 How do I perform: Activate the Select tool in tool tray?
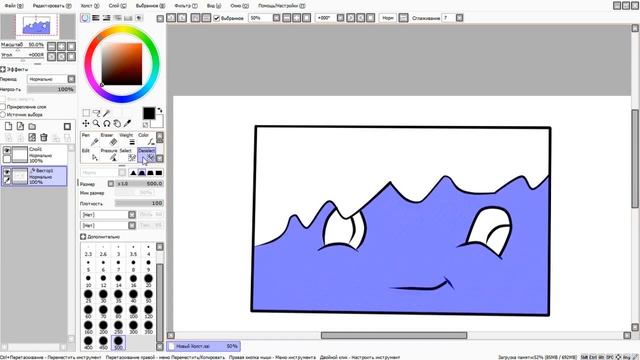click(127, 155)
